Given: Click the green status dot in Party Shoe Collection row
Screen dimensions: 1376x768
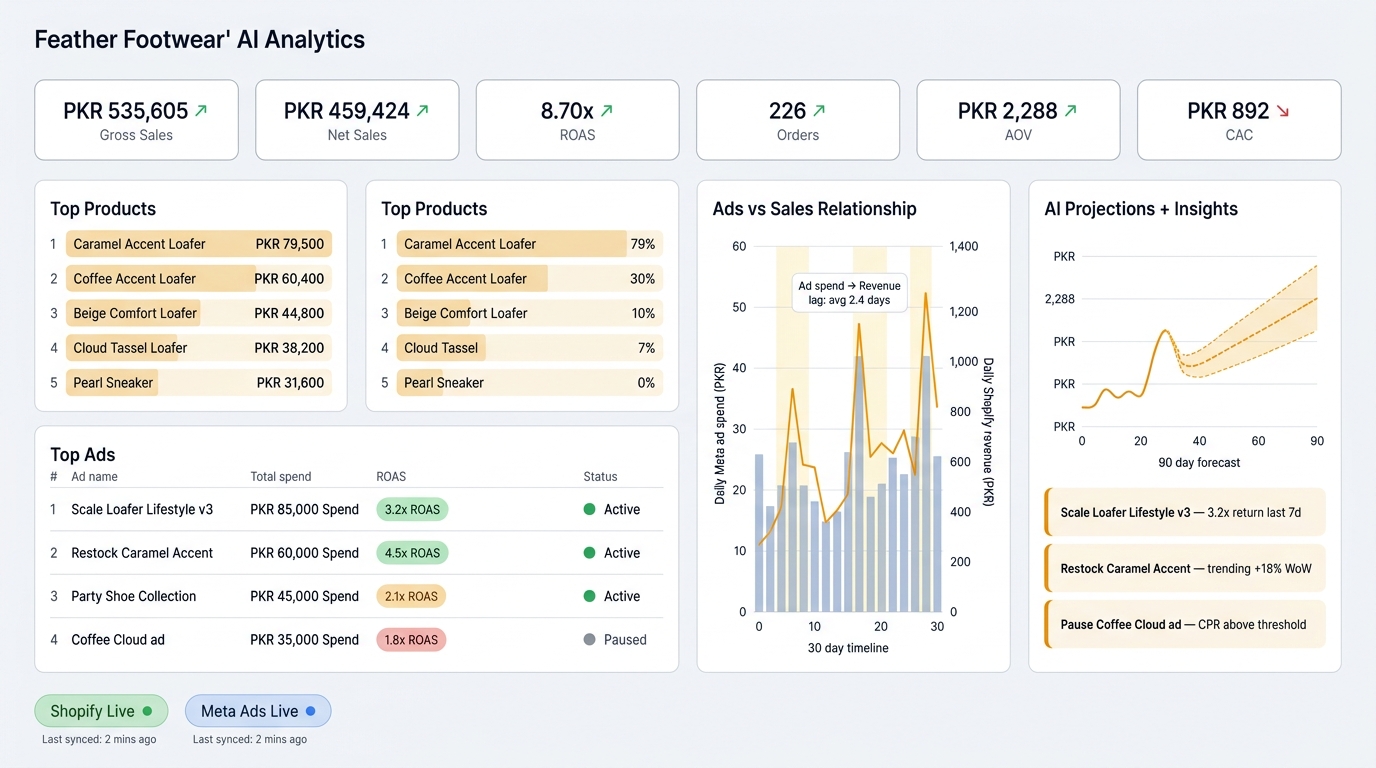Looking at the screenshot, I should pyautogui.click(x=589, y=596).
